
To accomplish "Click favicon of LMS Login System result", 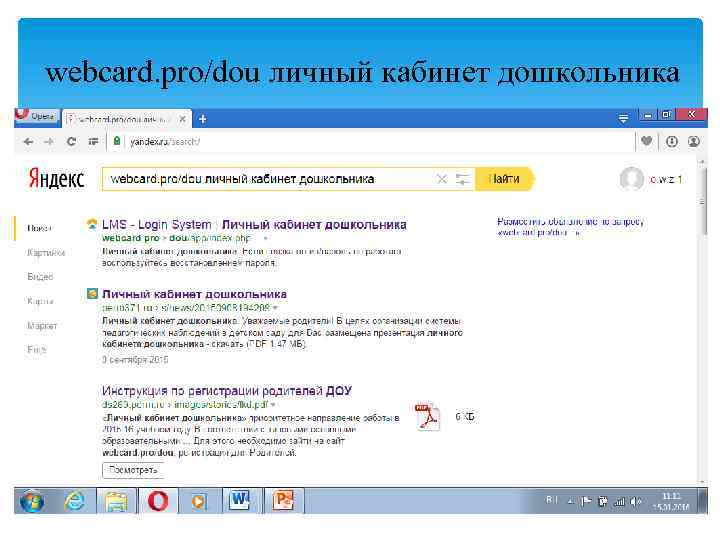I will pos(92,224).
